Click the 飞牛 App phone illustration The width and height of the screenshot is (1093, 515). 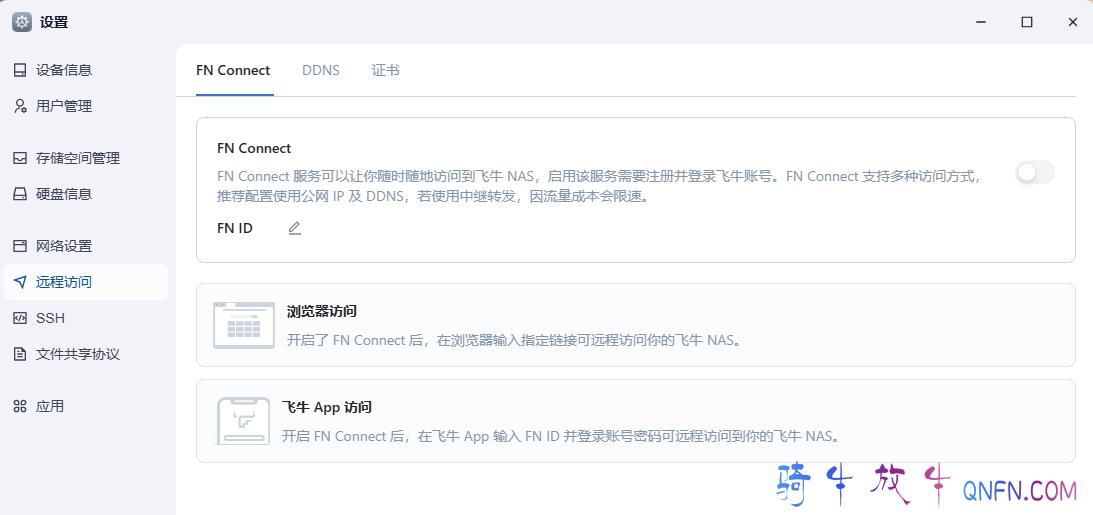tap(243, 421)
